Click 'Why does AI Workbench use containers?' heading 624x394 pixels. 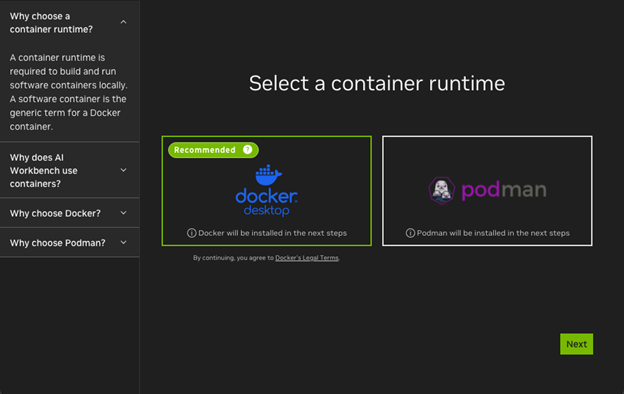pyautogui.click(x=44, y=170)
